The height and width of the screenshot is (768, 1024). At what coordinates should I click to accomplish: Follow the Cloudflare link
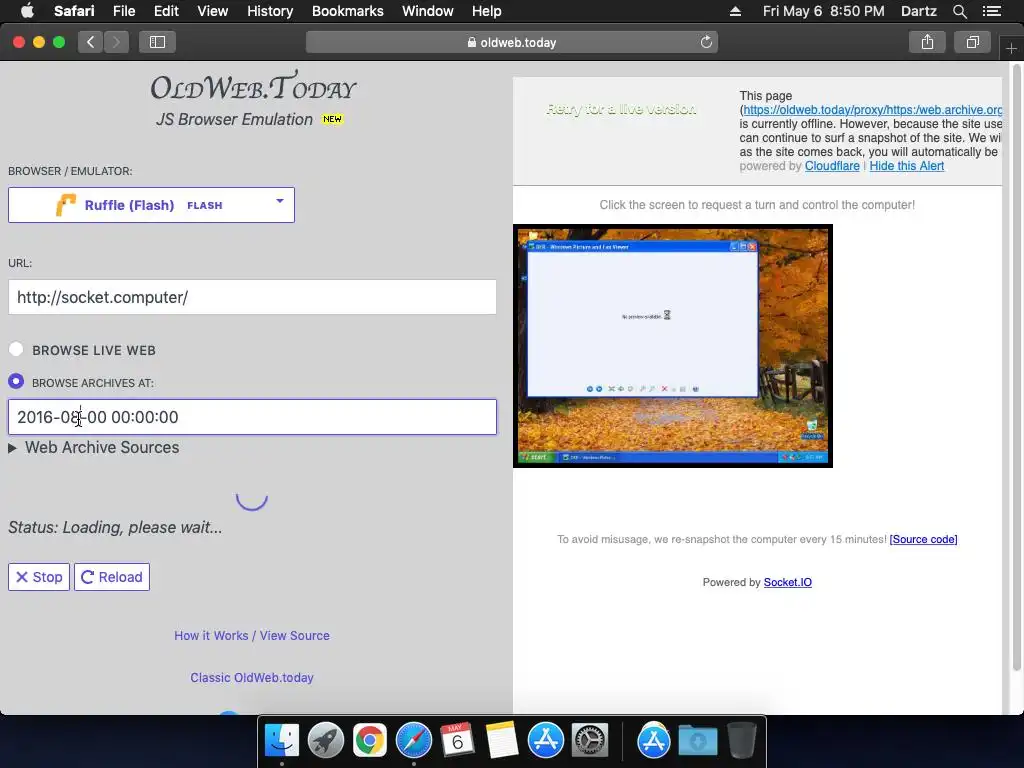(x=832, y=166)
